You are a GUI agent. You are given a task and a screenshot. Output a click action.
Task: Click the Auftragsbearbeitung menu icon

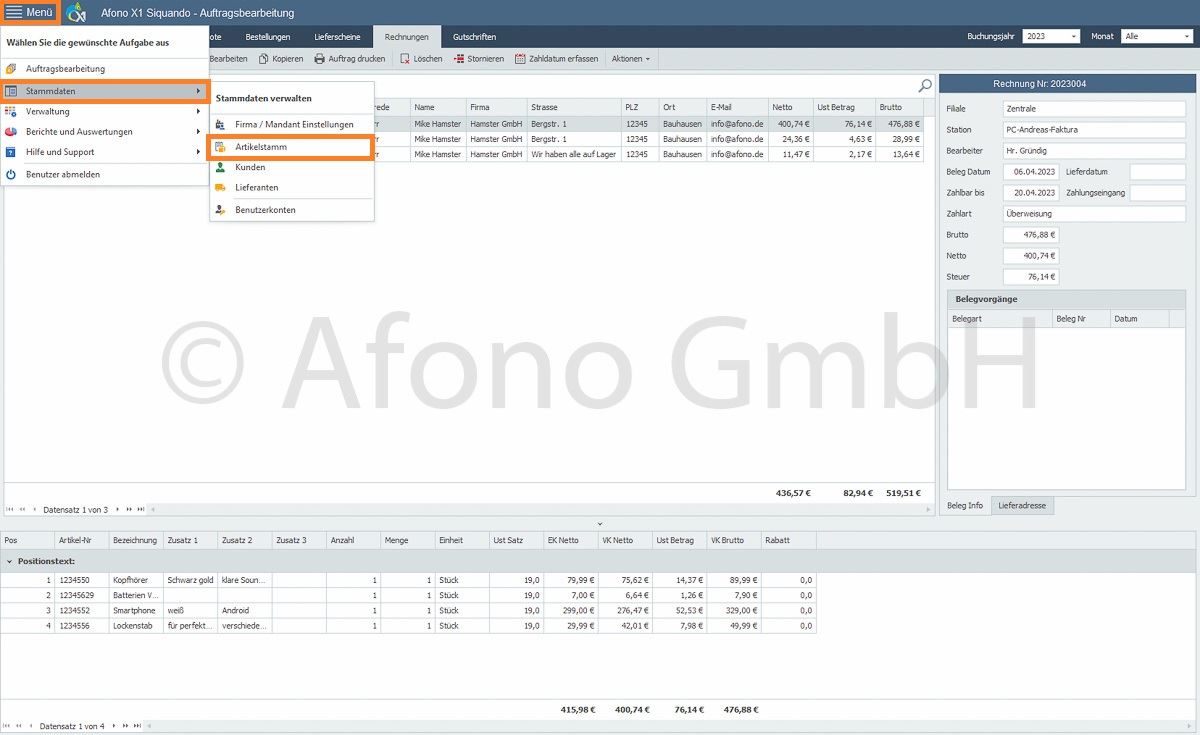point(11,69)
